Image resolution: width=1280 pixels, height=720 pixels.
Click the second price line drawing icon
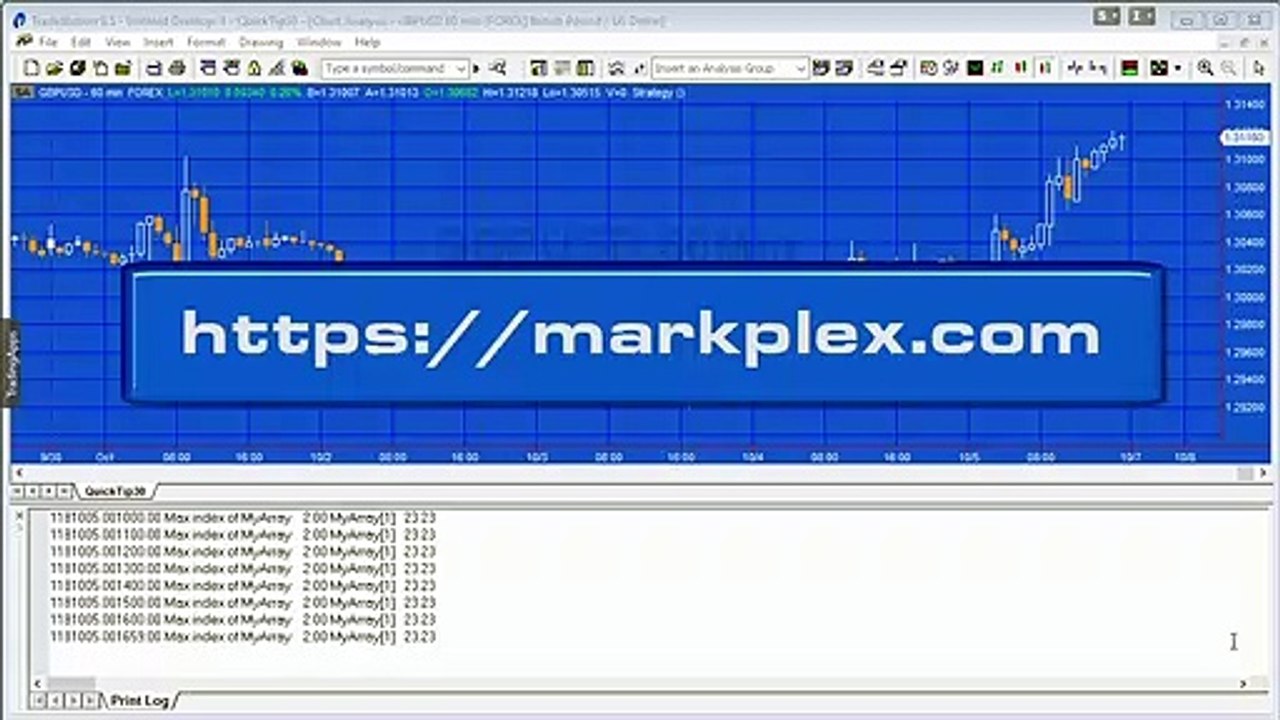tap(1098, 68)
